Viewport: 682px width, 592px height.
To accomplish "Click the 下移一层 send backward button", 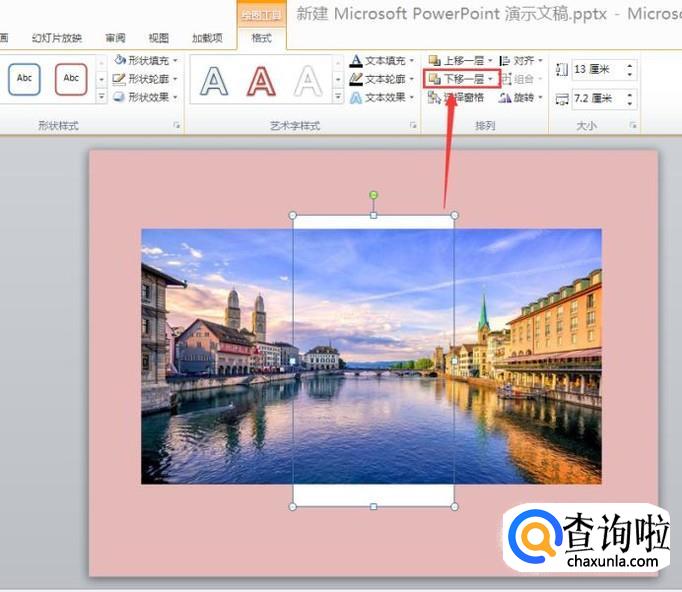I will pos(456,79).
